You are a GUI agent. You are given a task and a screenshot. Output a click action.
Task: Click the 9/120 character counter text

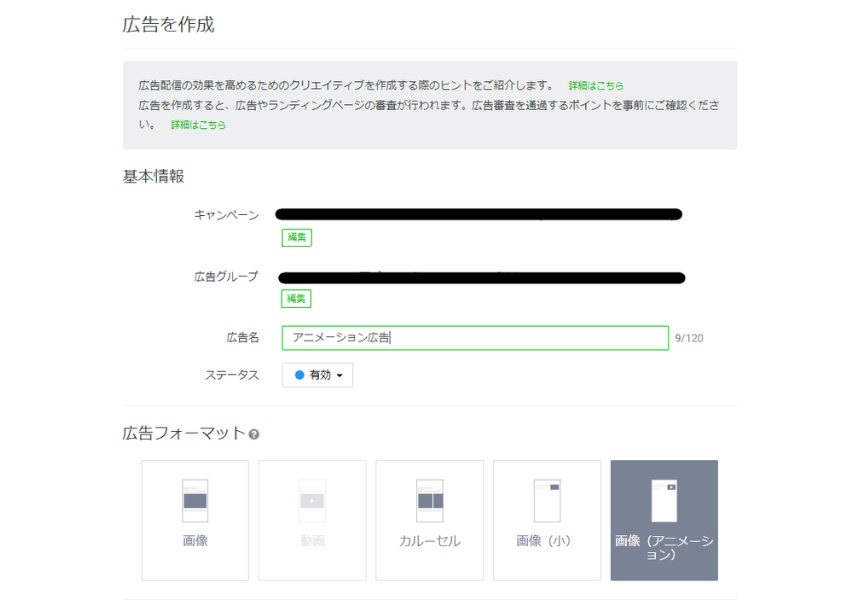click(689, 338)
